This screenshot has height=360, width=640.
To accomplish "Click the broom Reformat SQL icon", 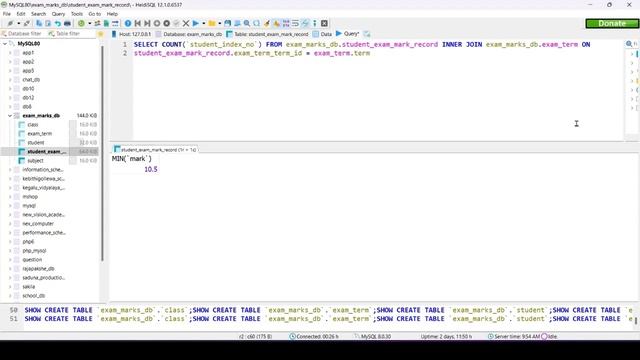I will pos(267,23).
